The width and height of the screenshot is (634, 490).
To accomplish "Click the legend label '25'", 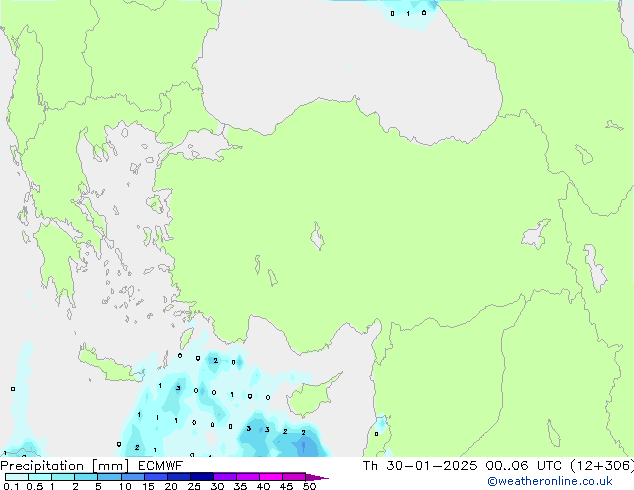I will pyautogui.click(x=194, y=486).
